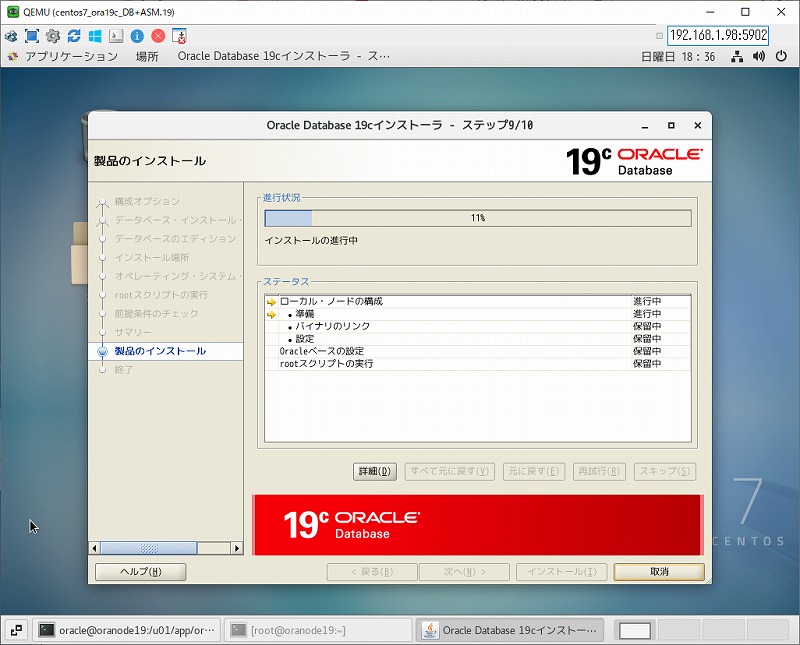Screen dimensions: 800x645
Task: Click the Windows logo toolbar icon
Action: [x=95, y=36]
